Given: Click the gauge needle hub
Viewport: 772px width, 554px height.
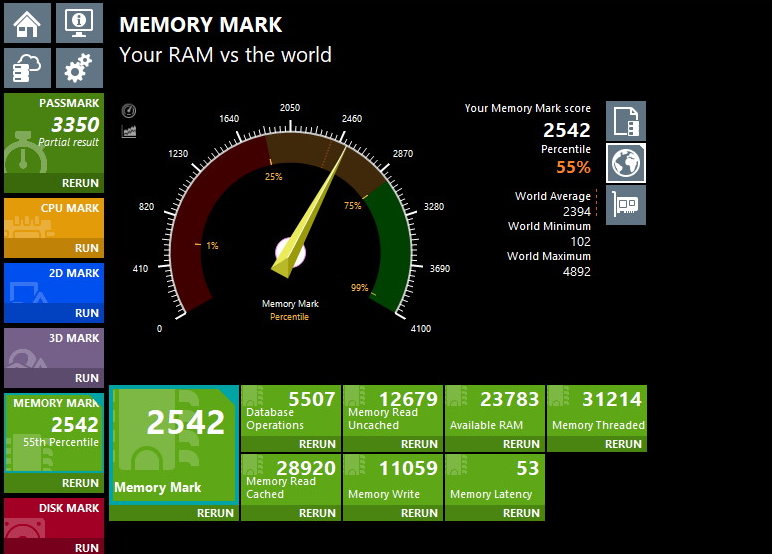Looking at the screenshot, I should pyautogui.click(x=290, y=254).
